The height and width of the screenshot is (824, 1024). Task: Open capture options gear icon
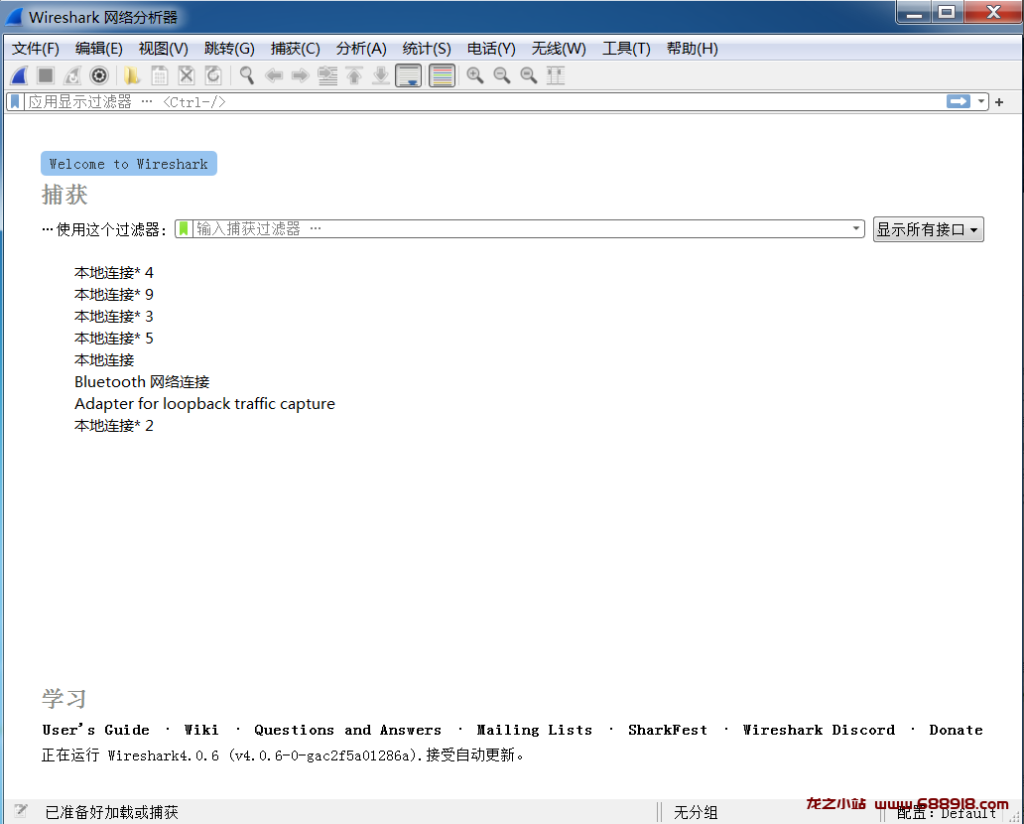[x=99, y=76]
